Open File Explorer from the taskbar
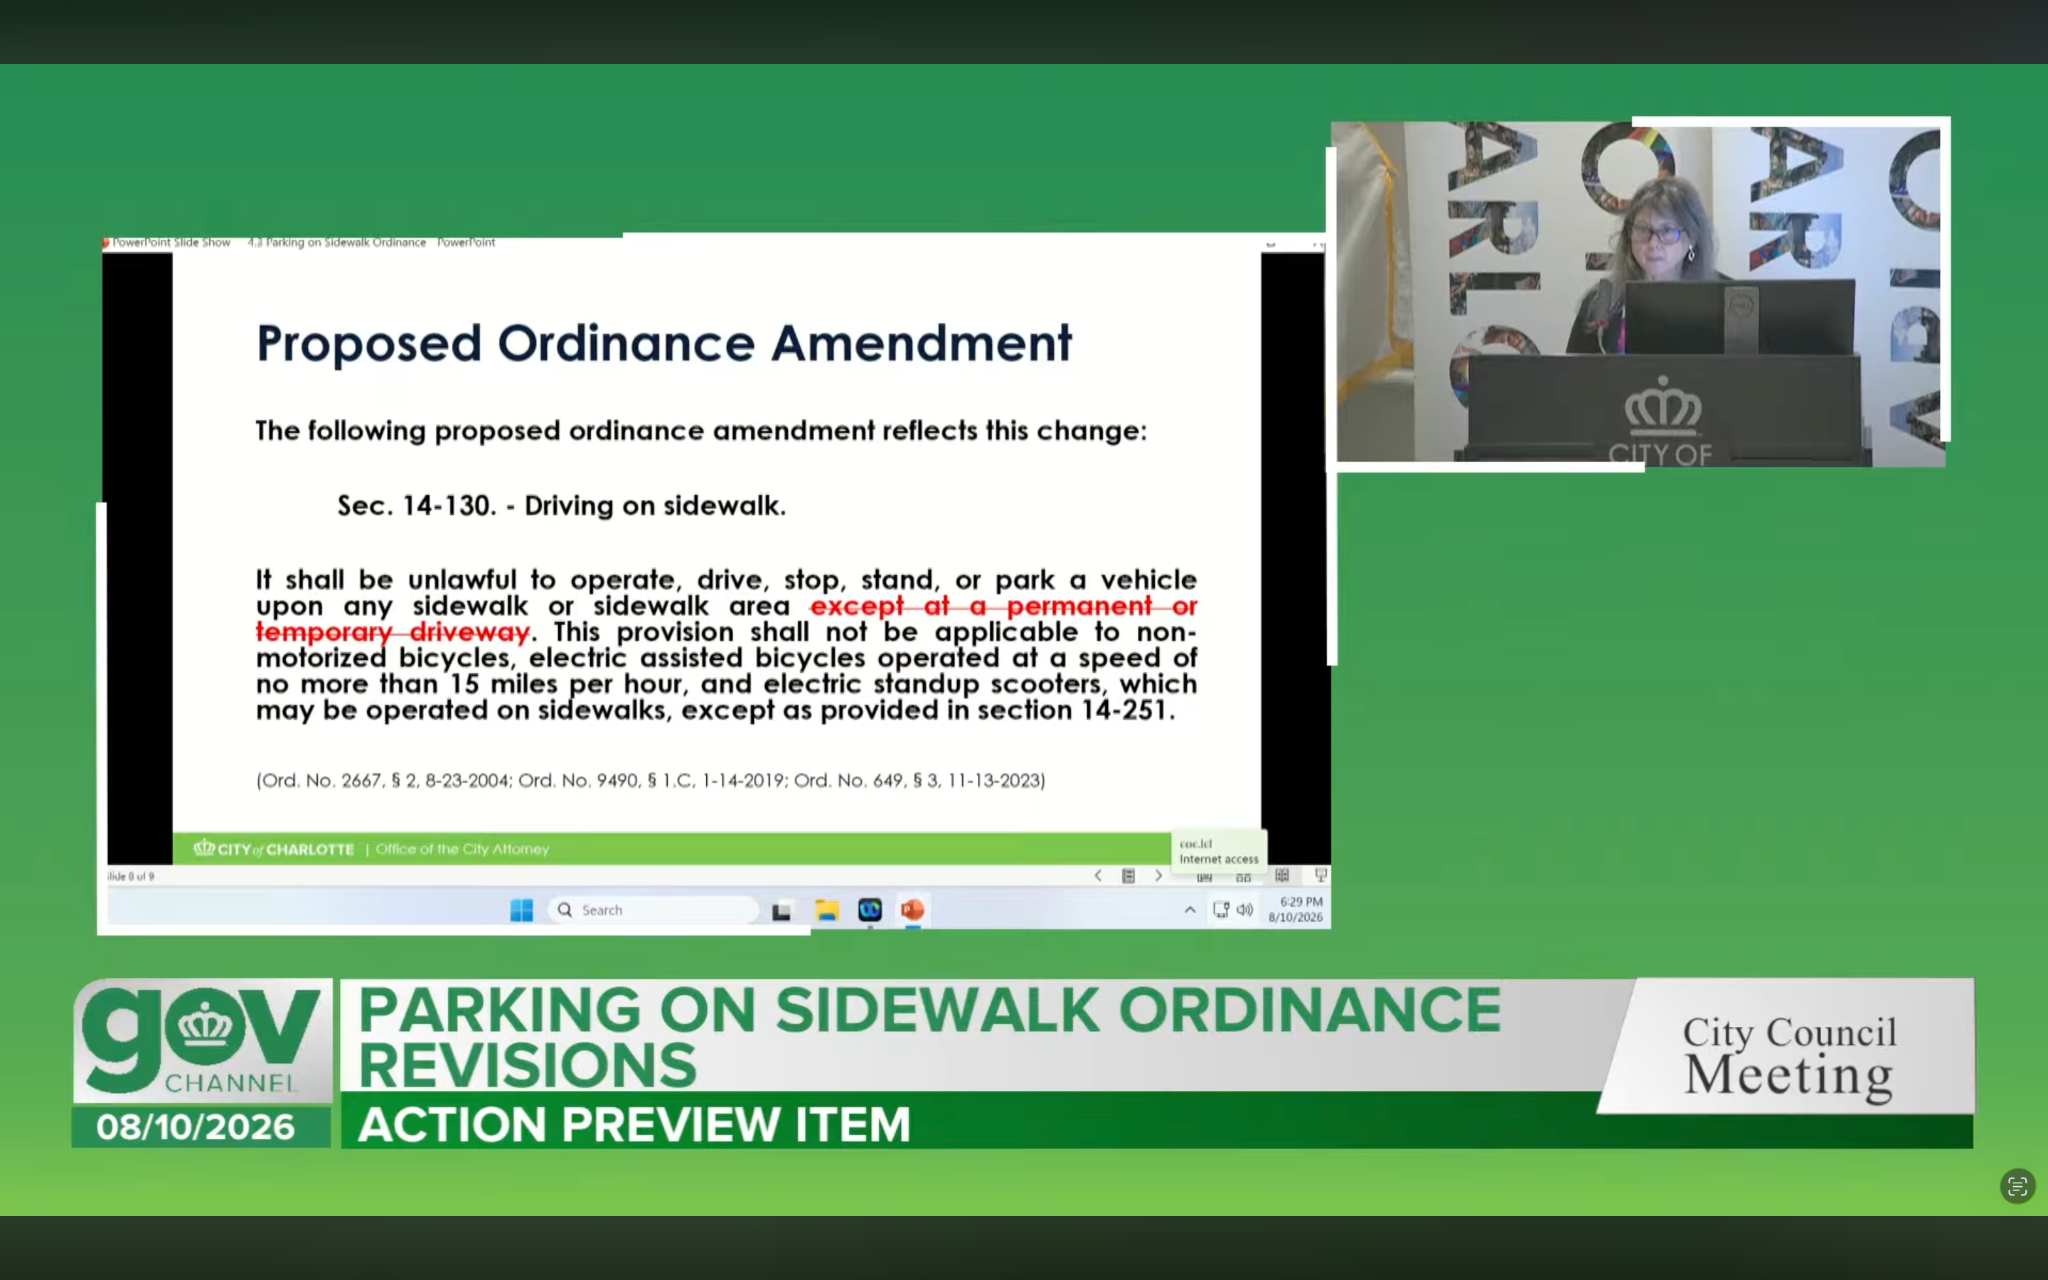 (x=826, y=910)
